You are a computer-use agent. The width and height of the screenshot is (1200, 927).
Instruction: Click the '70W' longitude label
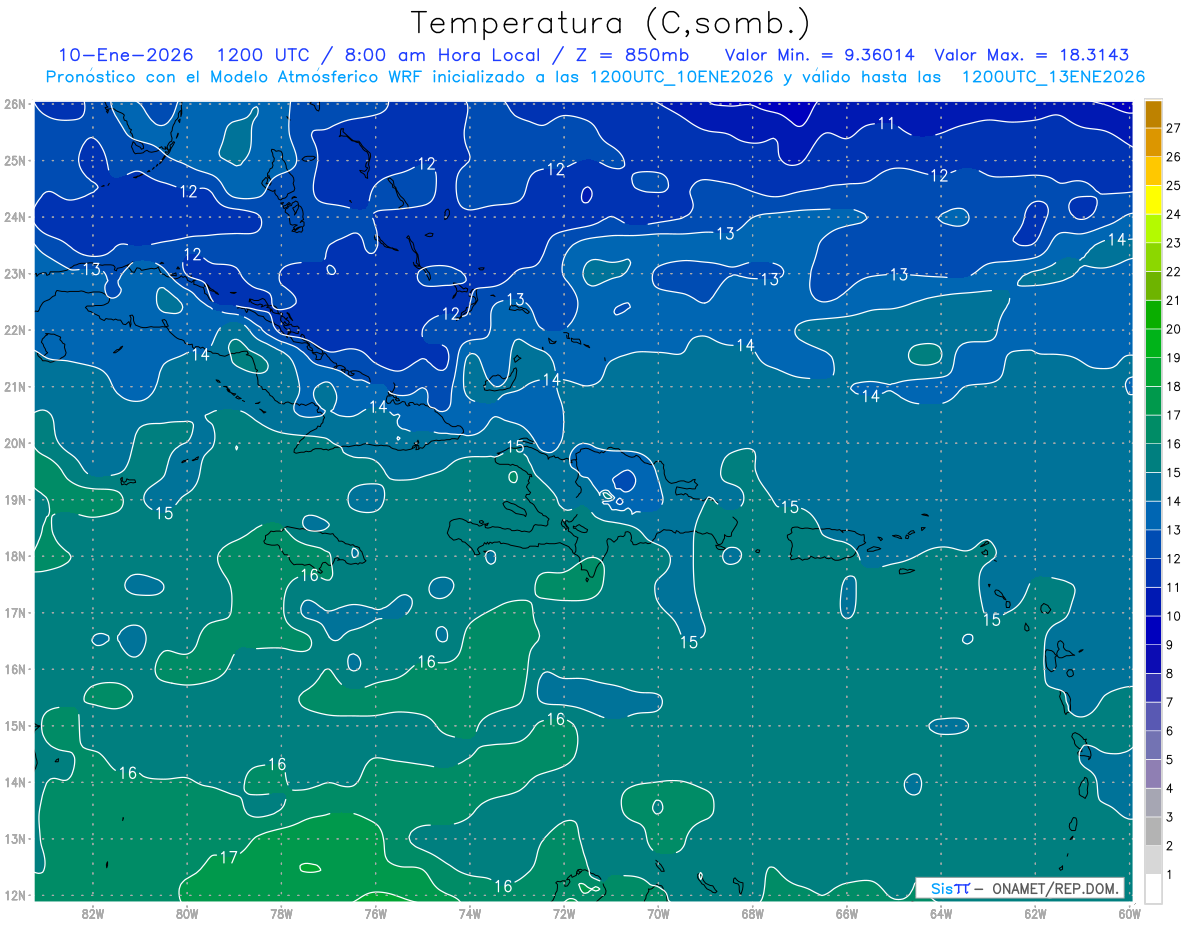point(658,913)
